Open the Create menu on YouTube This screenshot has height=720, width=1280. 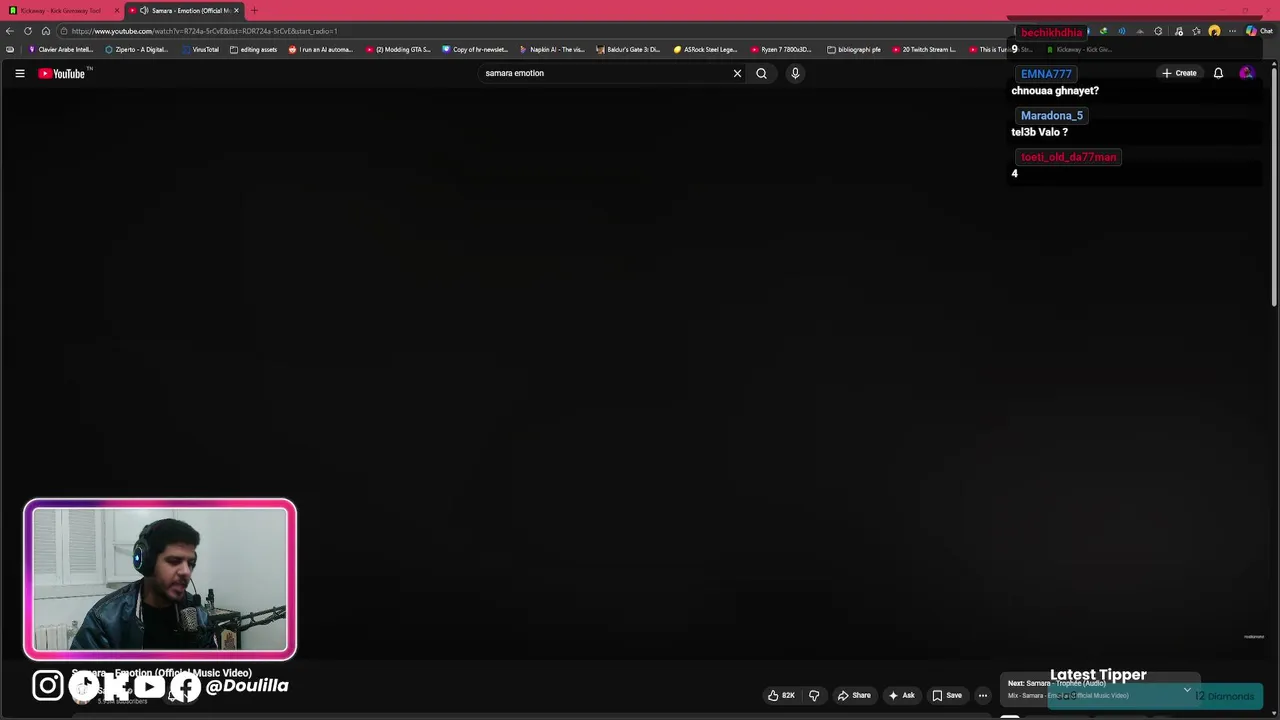[1179, 73]
